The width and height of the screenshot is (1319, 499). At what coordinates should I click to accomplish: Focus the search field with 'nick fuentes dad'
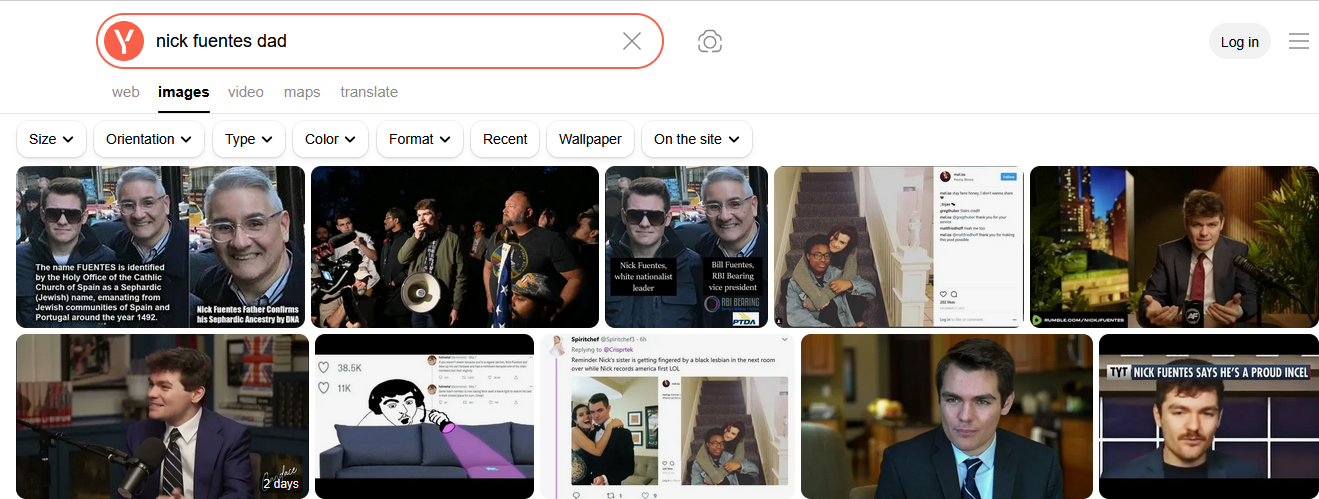click(380, 41)
